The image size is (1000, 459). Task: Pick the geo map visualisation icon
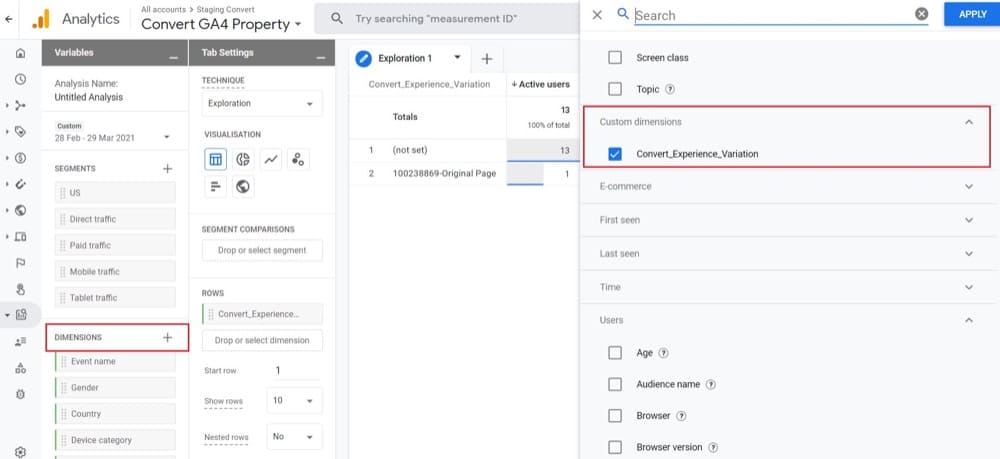243,186
